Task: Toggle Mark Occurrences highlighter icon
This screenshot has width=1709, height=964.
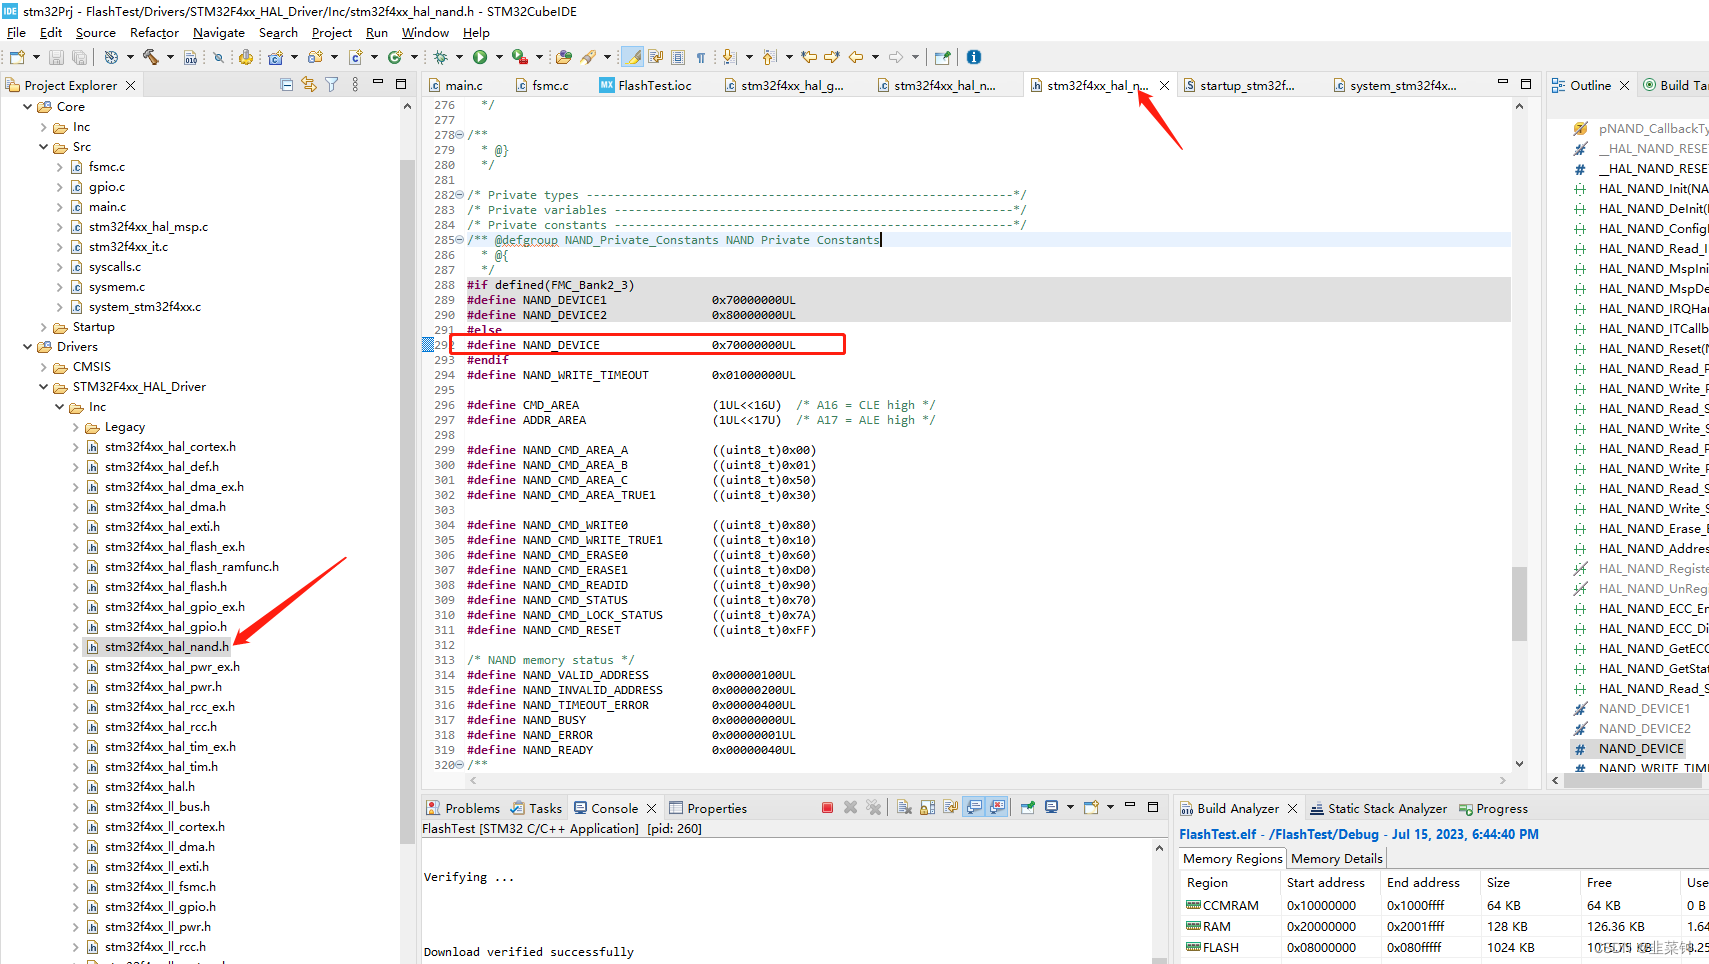Action: pyautogui.click(x=631, y=57)
